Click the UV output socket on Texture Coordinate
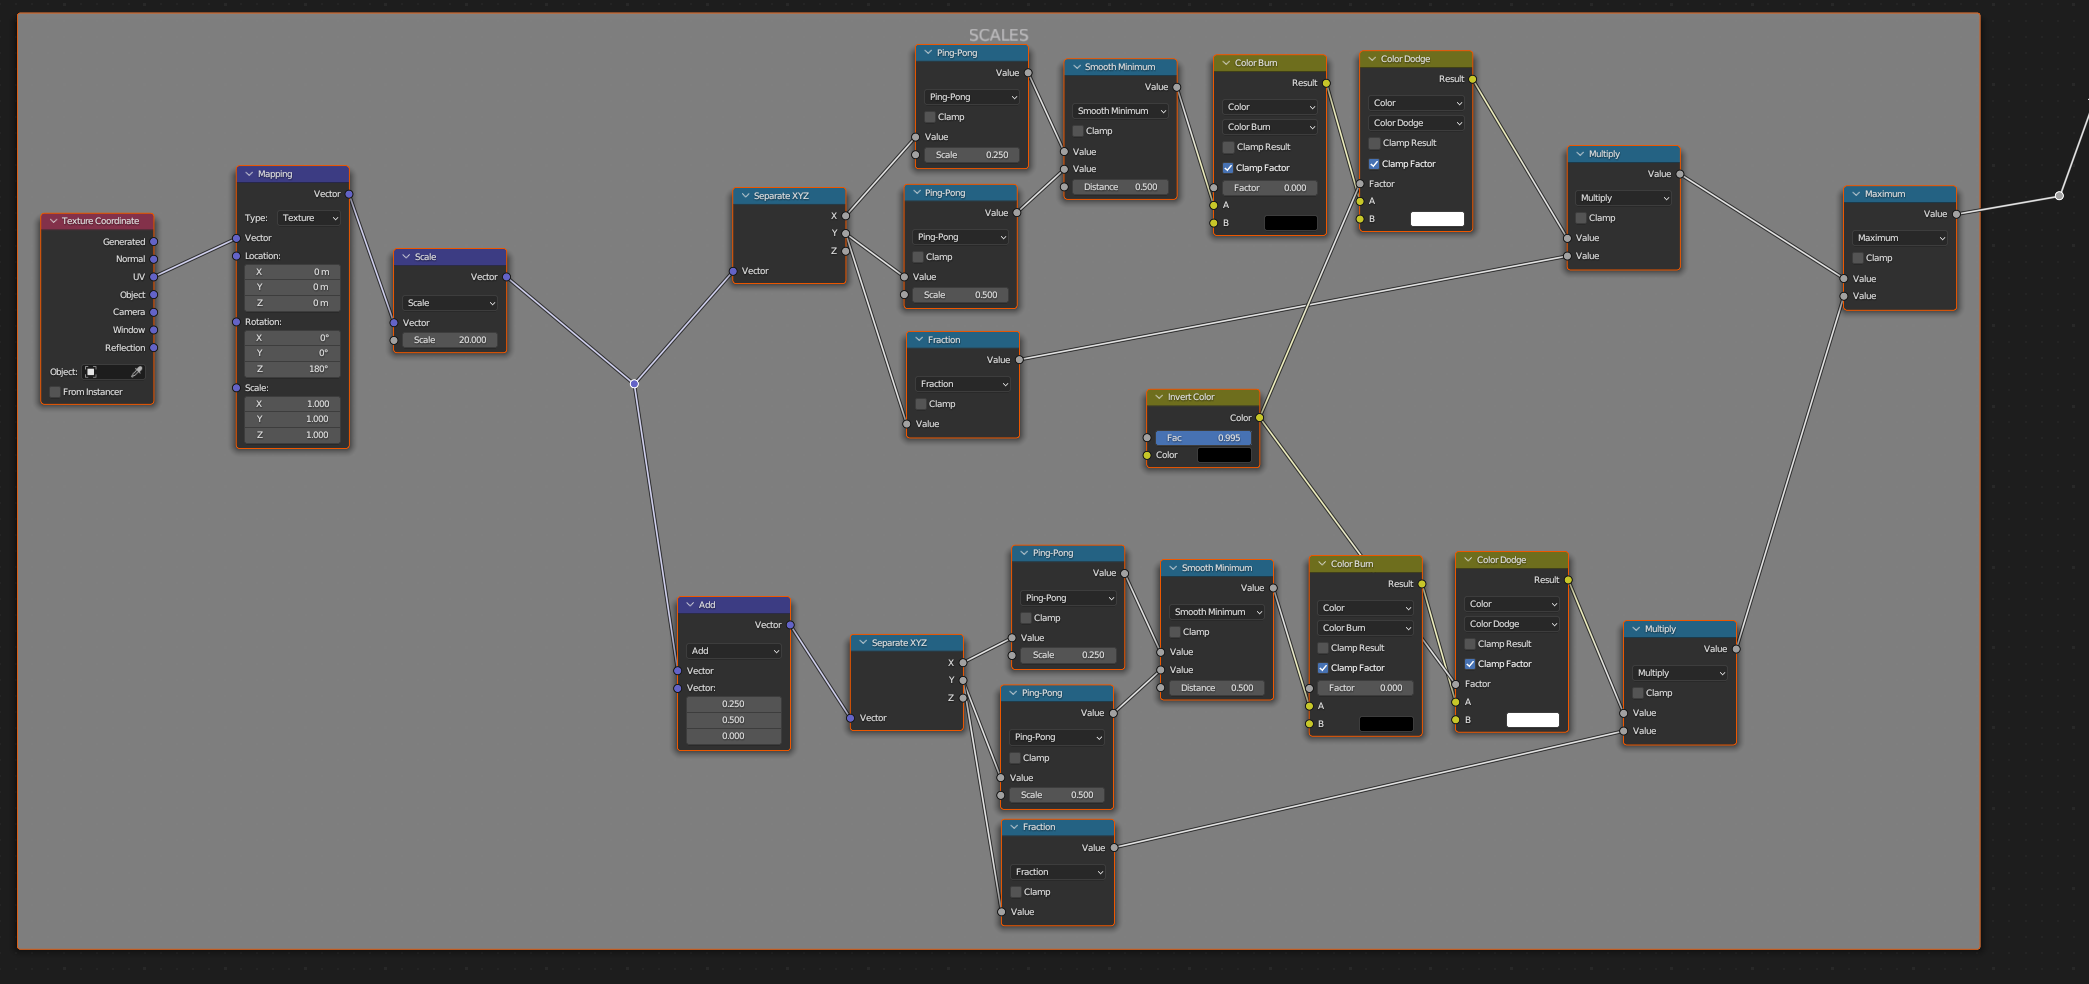This screenshot has height=984, width=2089. point(154,277)
